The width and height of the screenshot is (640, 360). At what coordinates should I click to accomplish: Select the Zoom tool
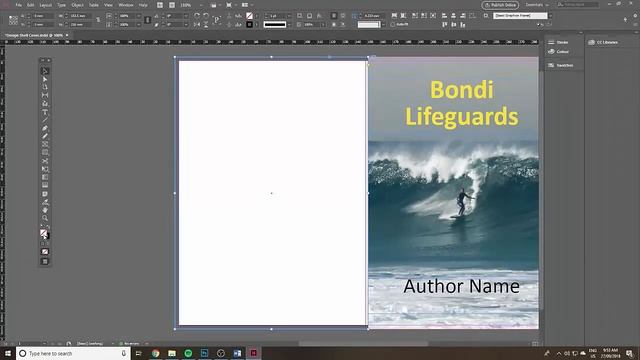pos(45,218)
